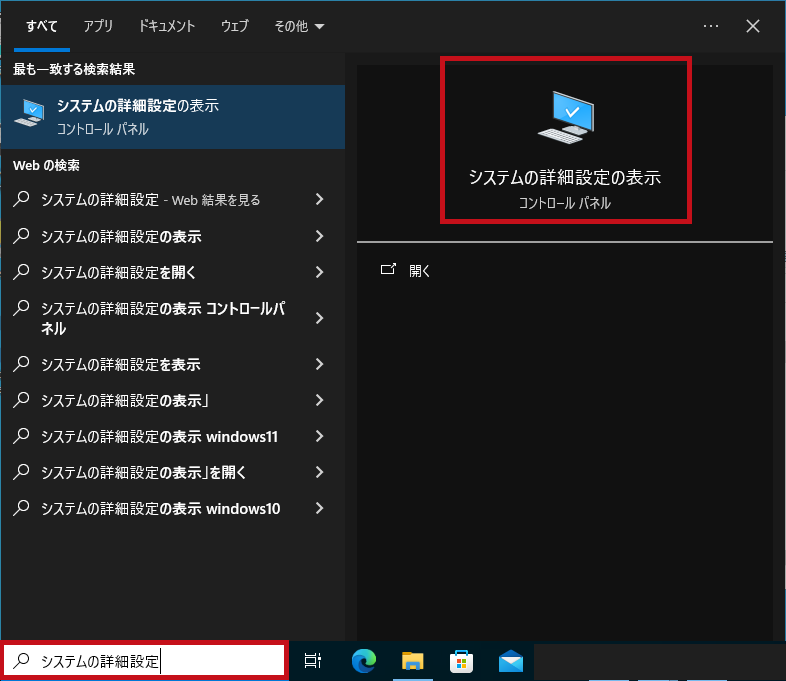This screenshot has width=786, height=681.
Task: Click search icon beside システムの詳細設定を開く
Action: (x=21, y=272)
